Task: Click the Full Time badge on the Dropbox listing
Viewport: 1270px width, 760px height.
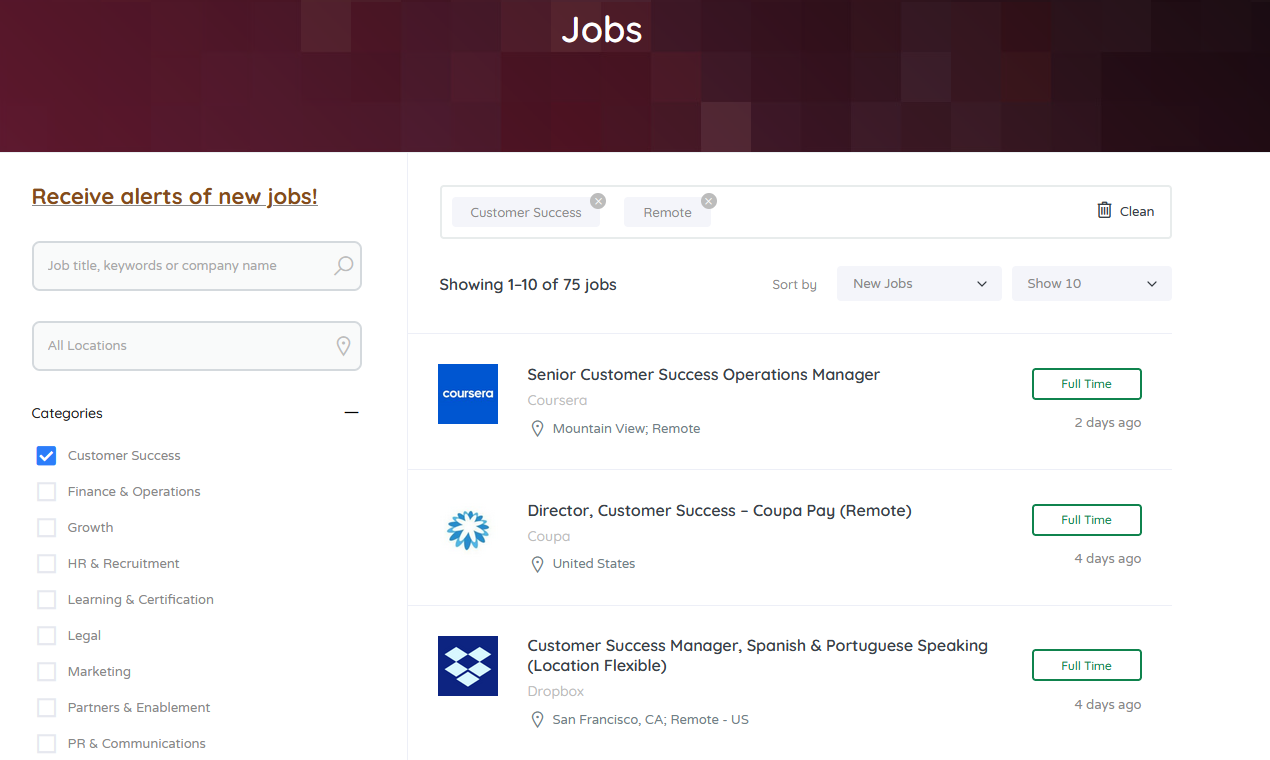Action: click(1086, 665)
